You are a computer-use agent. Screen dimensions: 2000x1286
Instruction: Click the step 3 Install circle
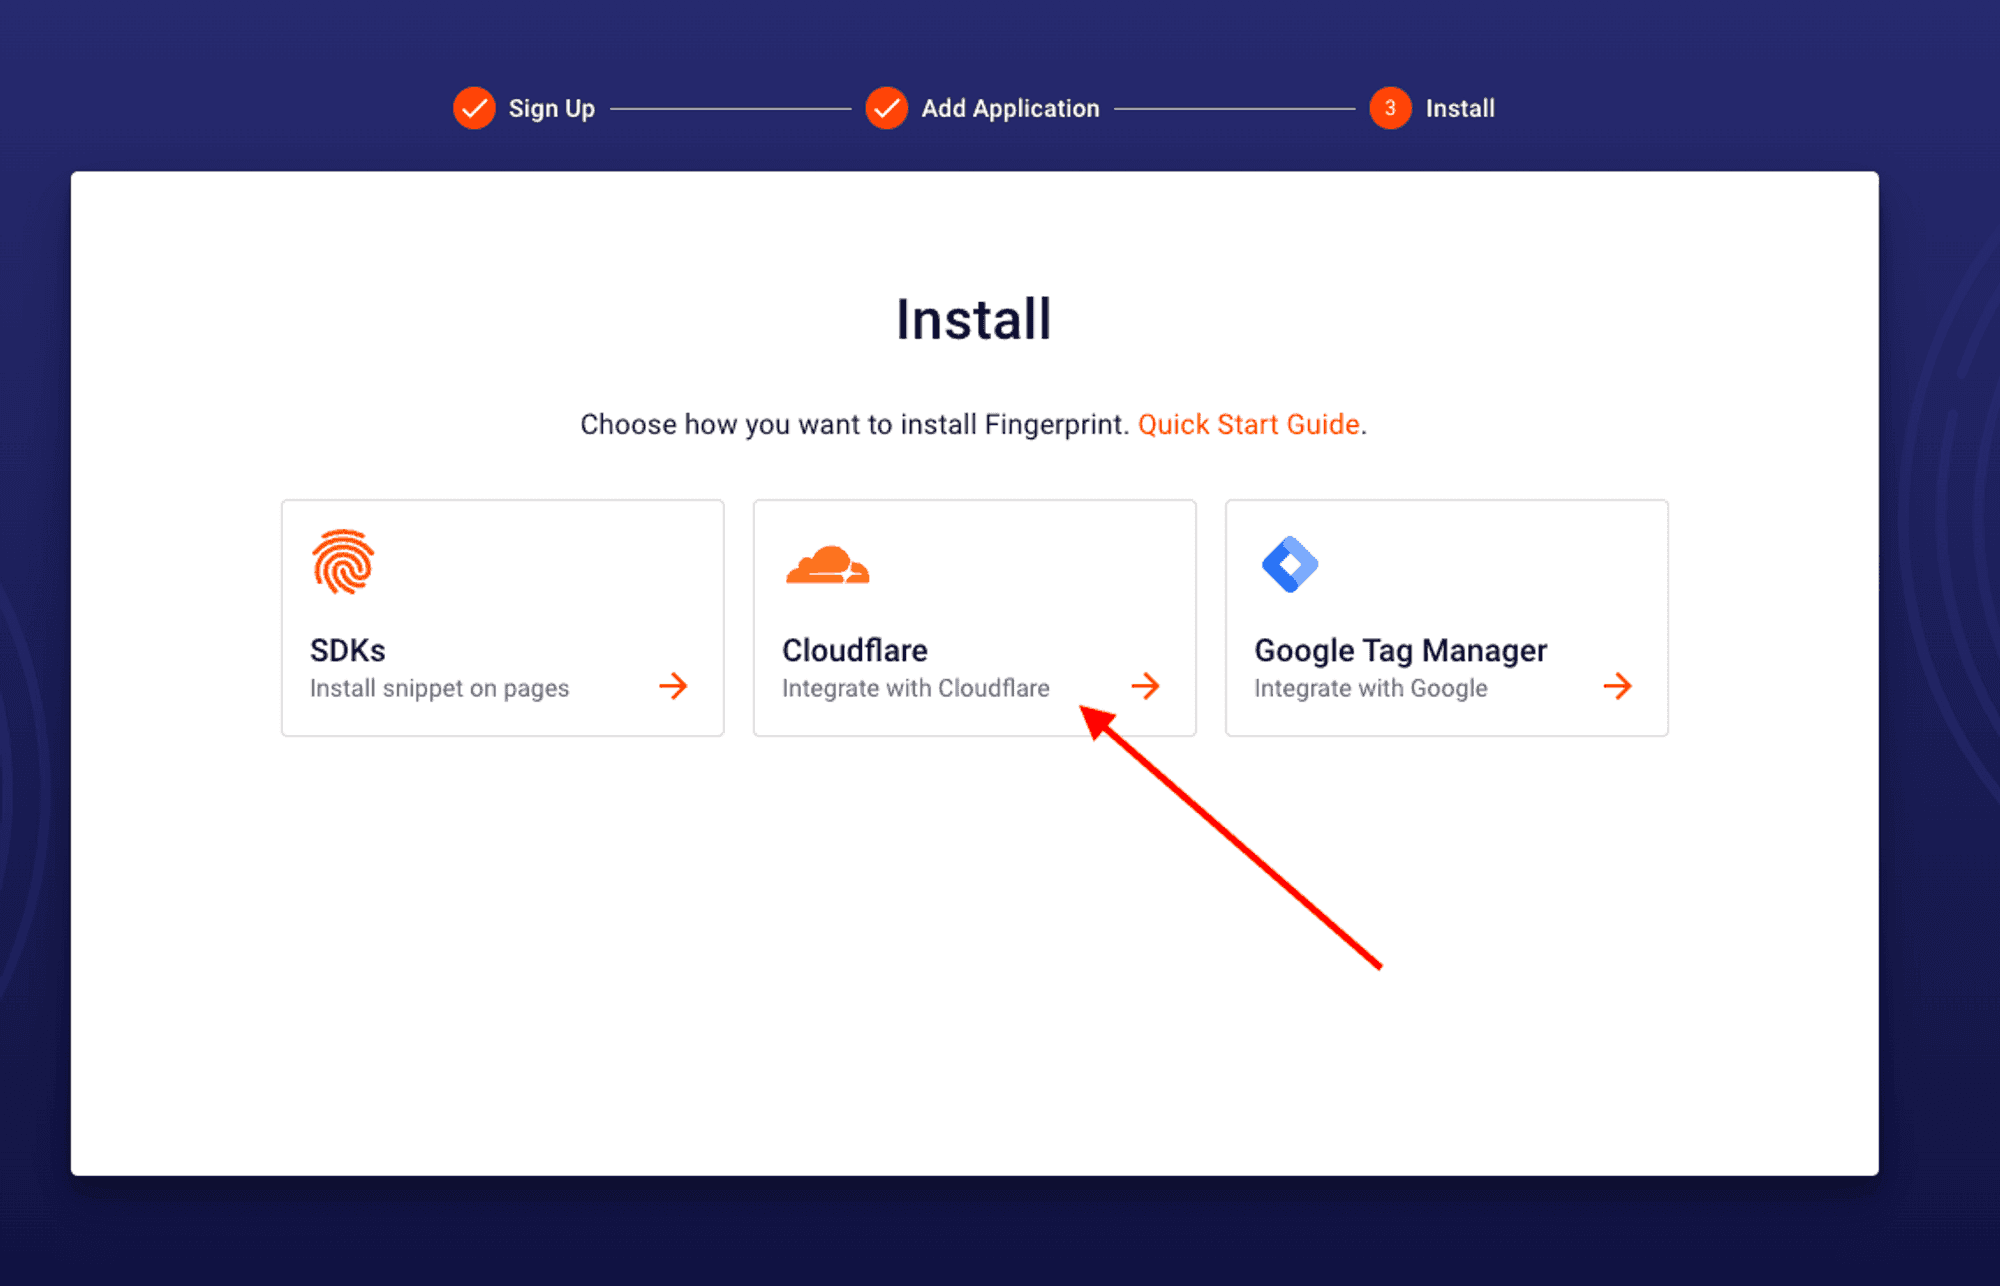1390,108
